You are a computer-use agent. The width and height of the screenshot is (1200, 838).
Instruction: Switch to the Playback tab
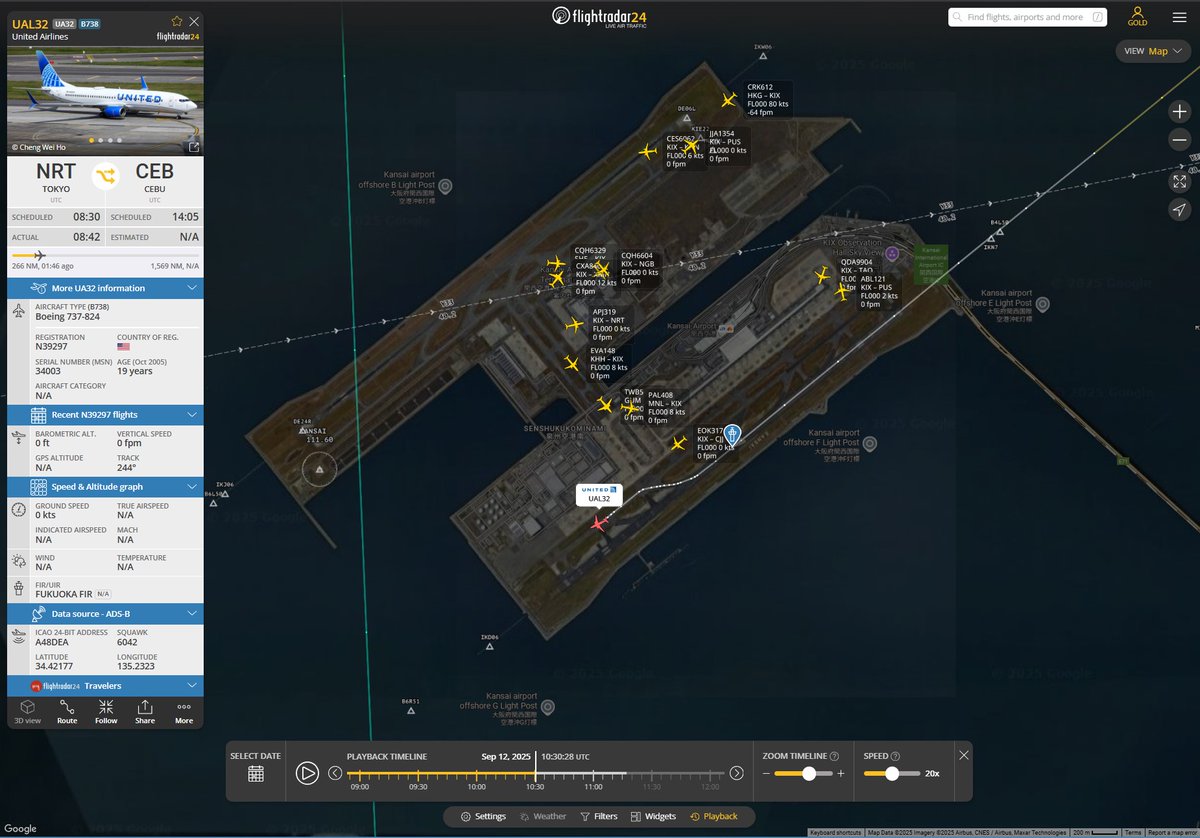tap(718, 816)
